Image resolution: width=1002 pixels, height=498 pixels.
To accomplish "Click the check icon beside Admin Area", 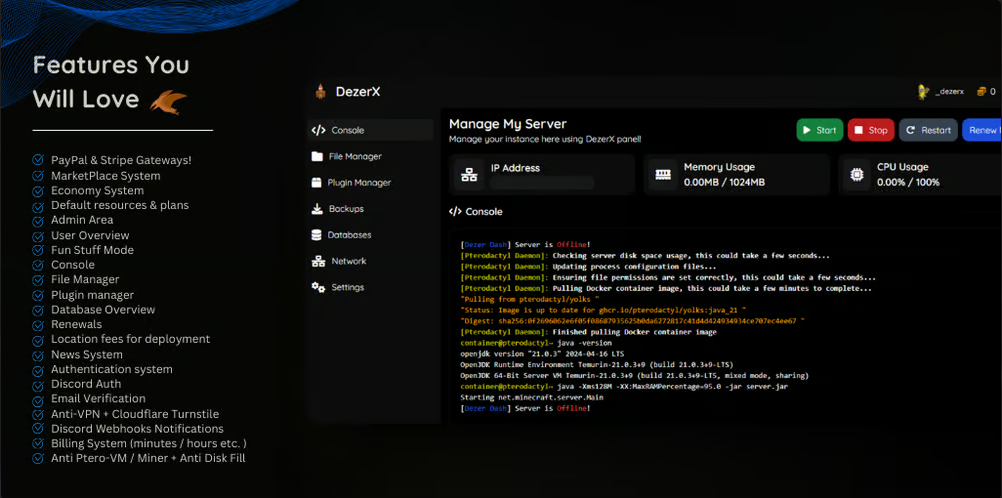I will pyautogui.click(x=38, y=221).
